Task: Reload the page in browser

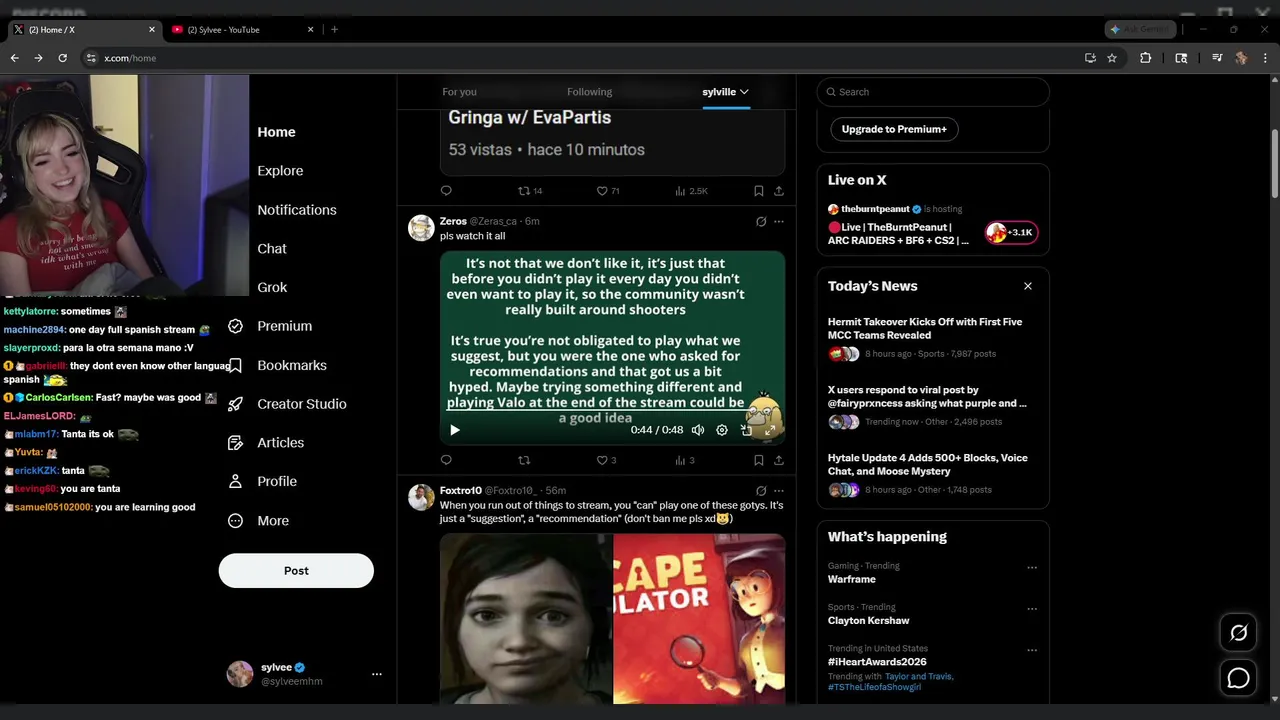Action: coord(62,58)
